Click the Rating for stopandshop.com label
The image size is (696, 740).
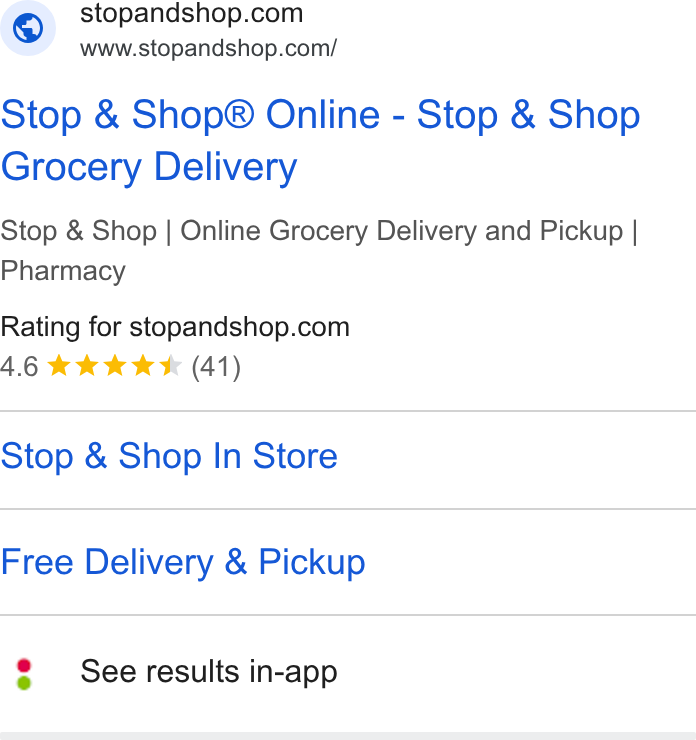coord(175,327)
